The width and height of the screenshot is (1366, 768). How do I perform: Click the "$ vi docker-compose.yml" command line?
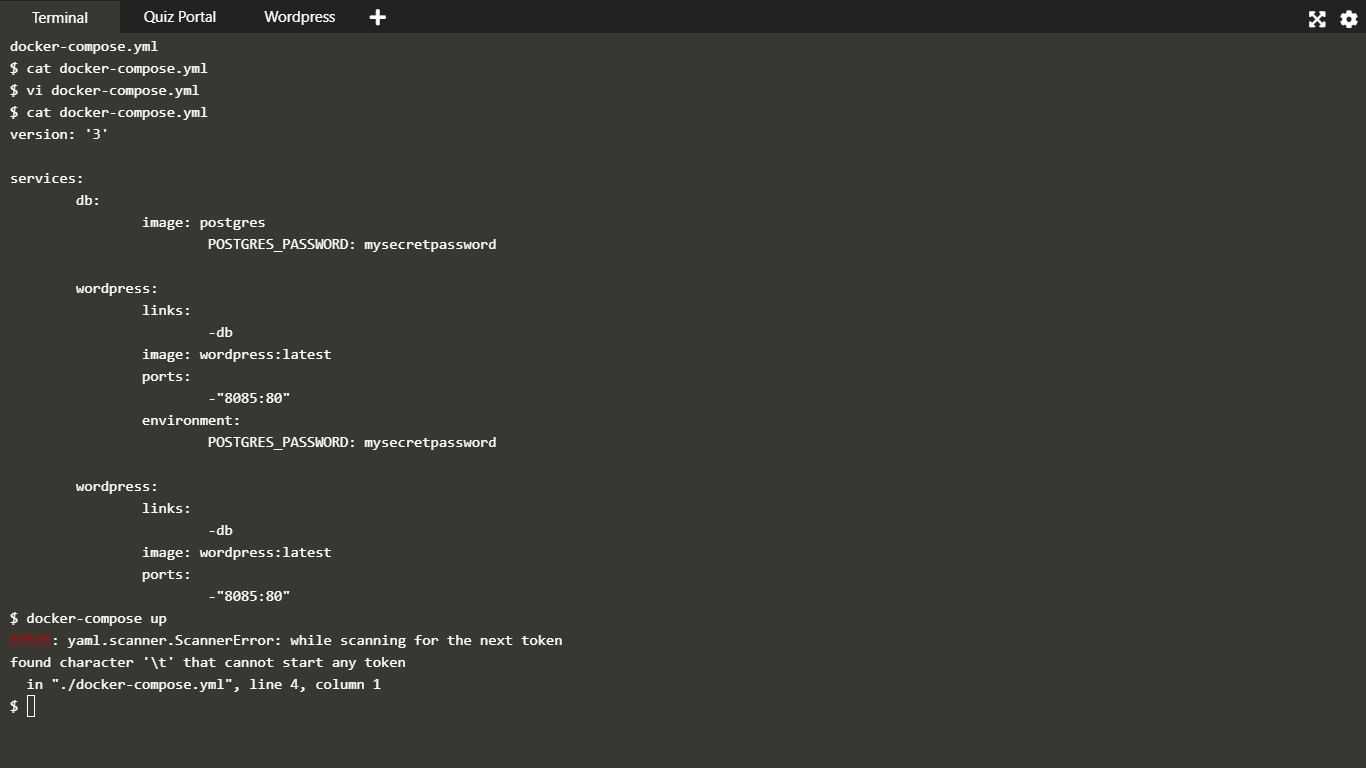105,90
